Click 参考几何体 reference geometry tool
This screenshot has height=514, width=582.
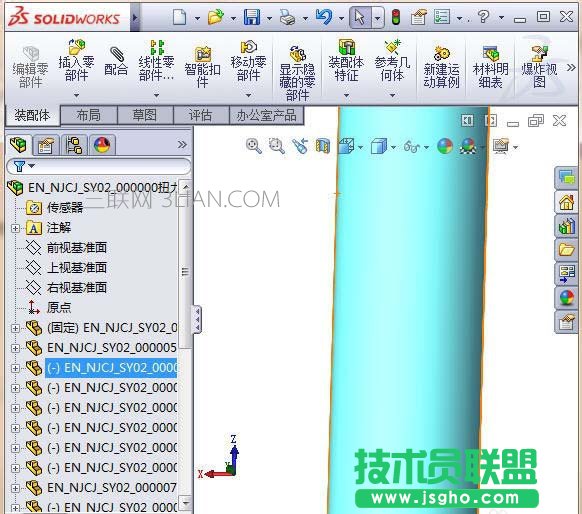point(392,60)
